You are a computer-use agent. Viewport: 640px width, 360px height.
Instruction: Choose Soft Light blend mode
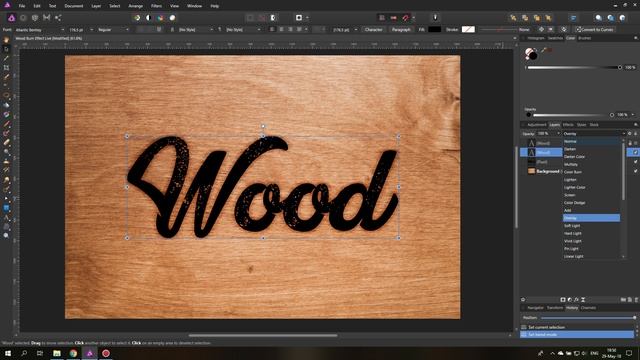coord(572,226)
